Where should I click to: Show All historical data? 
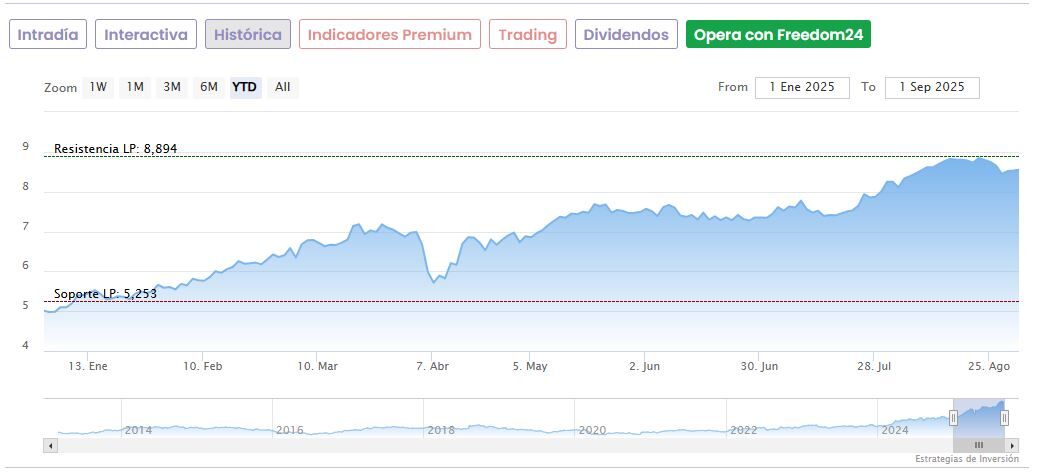click(x=283, y=87)
